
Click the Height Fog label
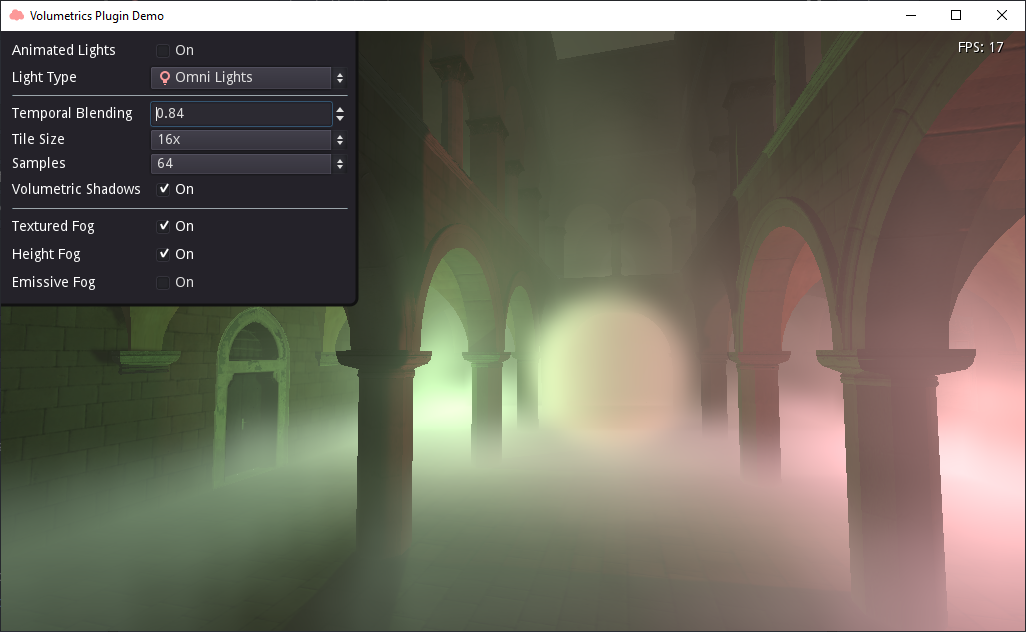[46, 255]
